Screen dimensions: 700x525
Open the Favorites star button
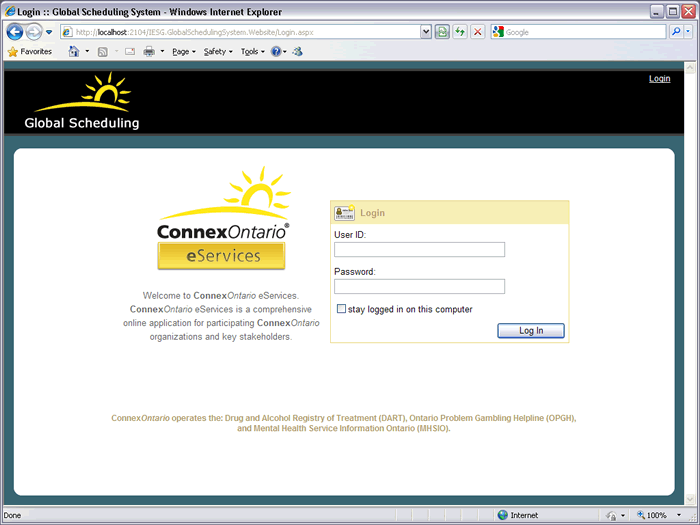coord(30,52)
